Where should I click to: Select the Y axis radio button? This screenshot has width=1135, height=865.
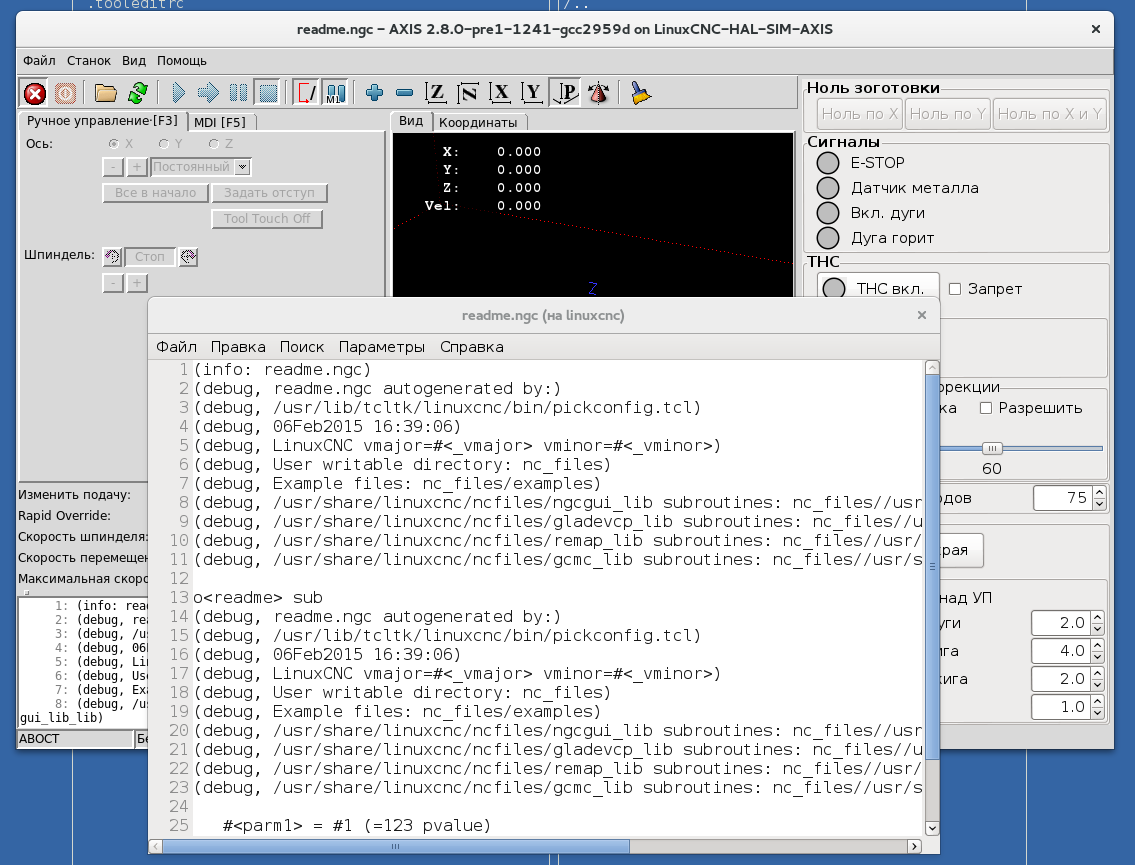[165, 144]
